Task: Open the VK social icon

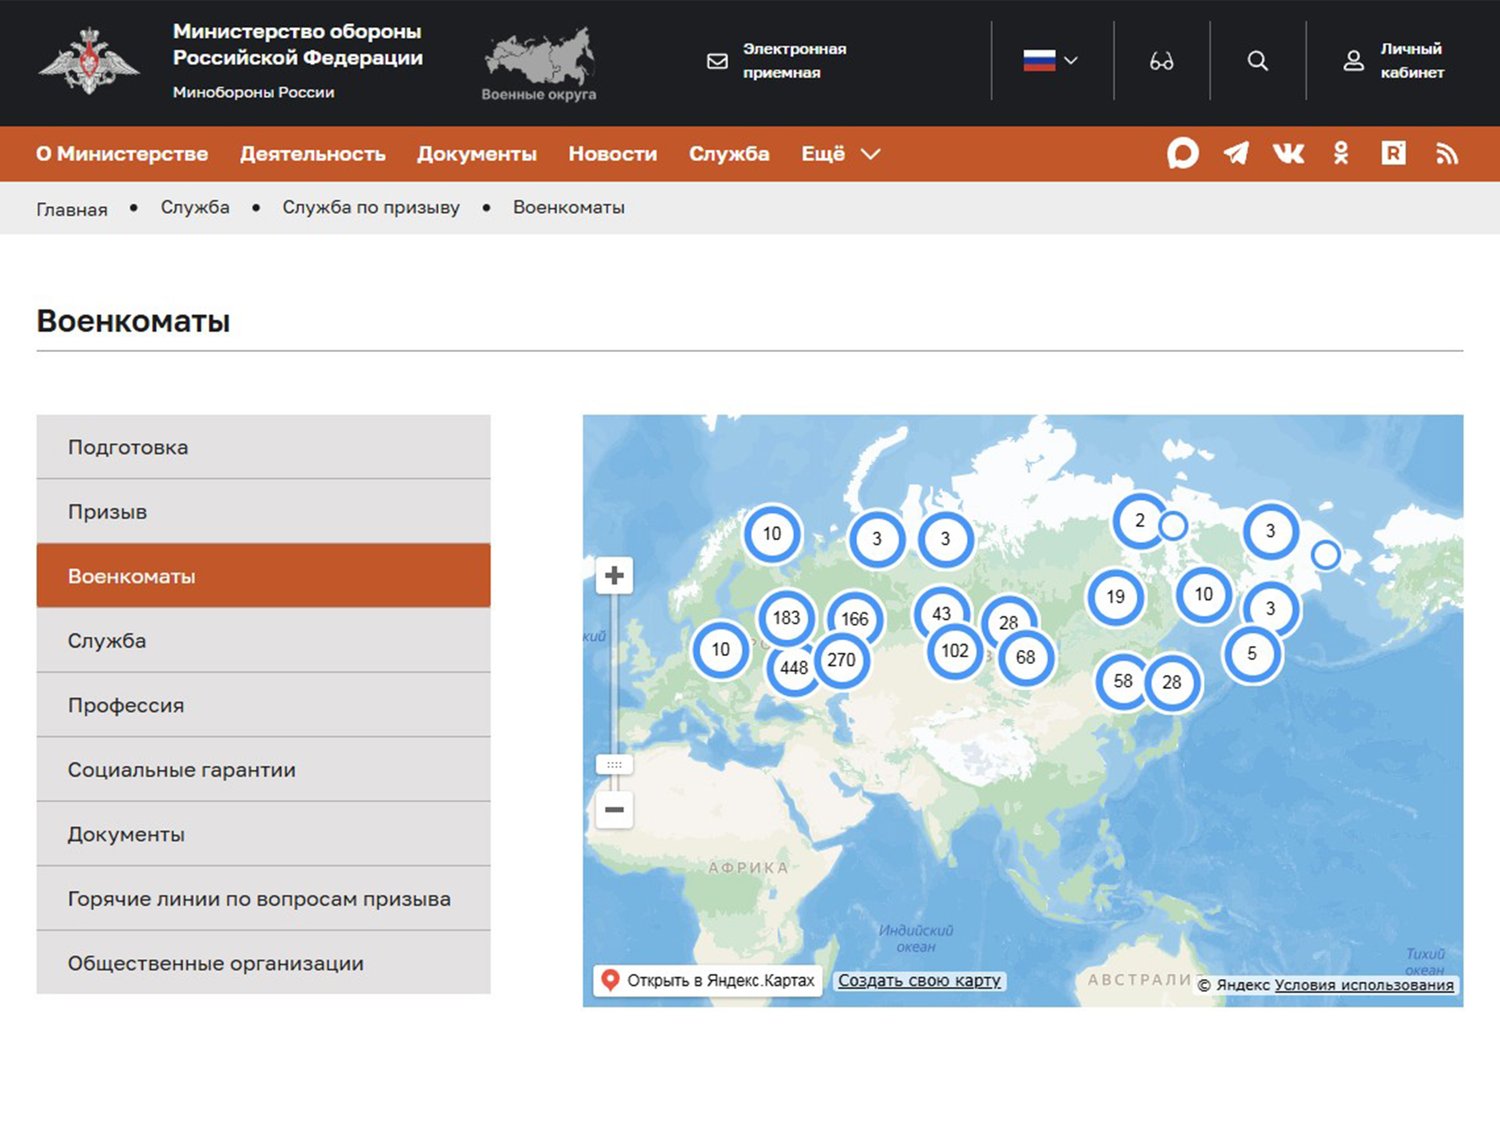Action: (x=1288, y=153)
